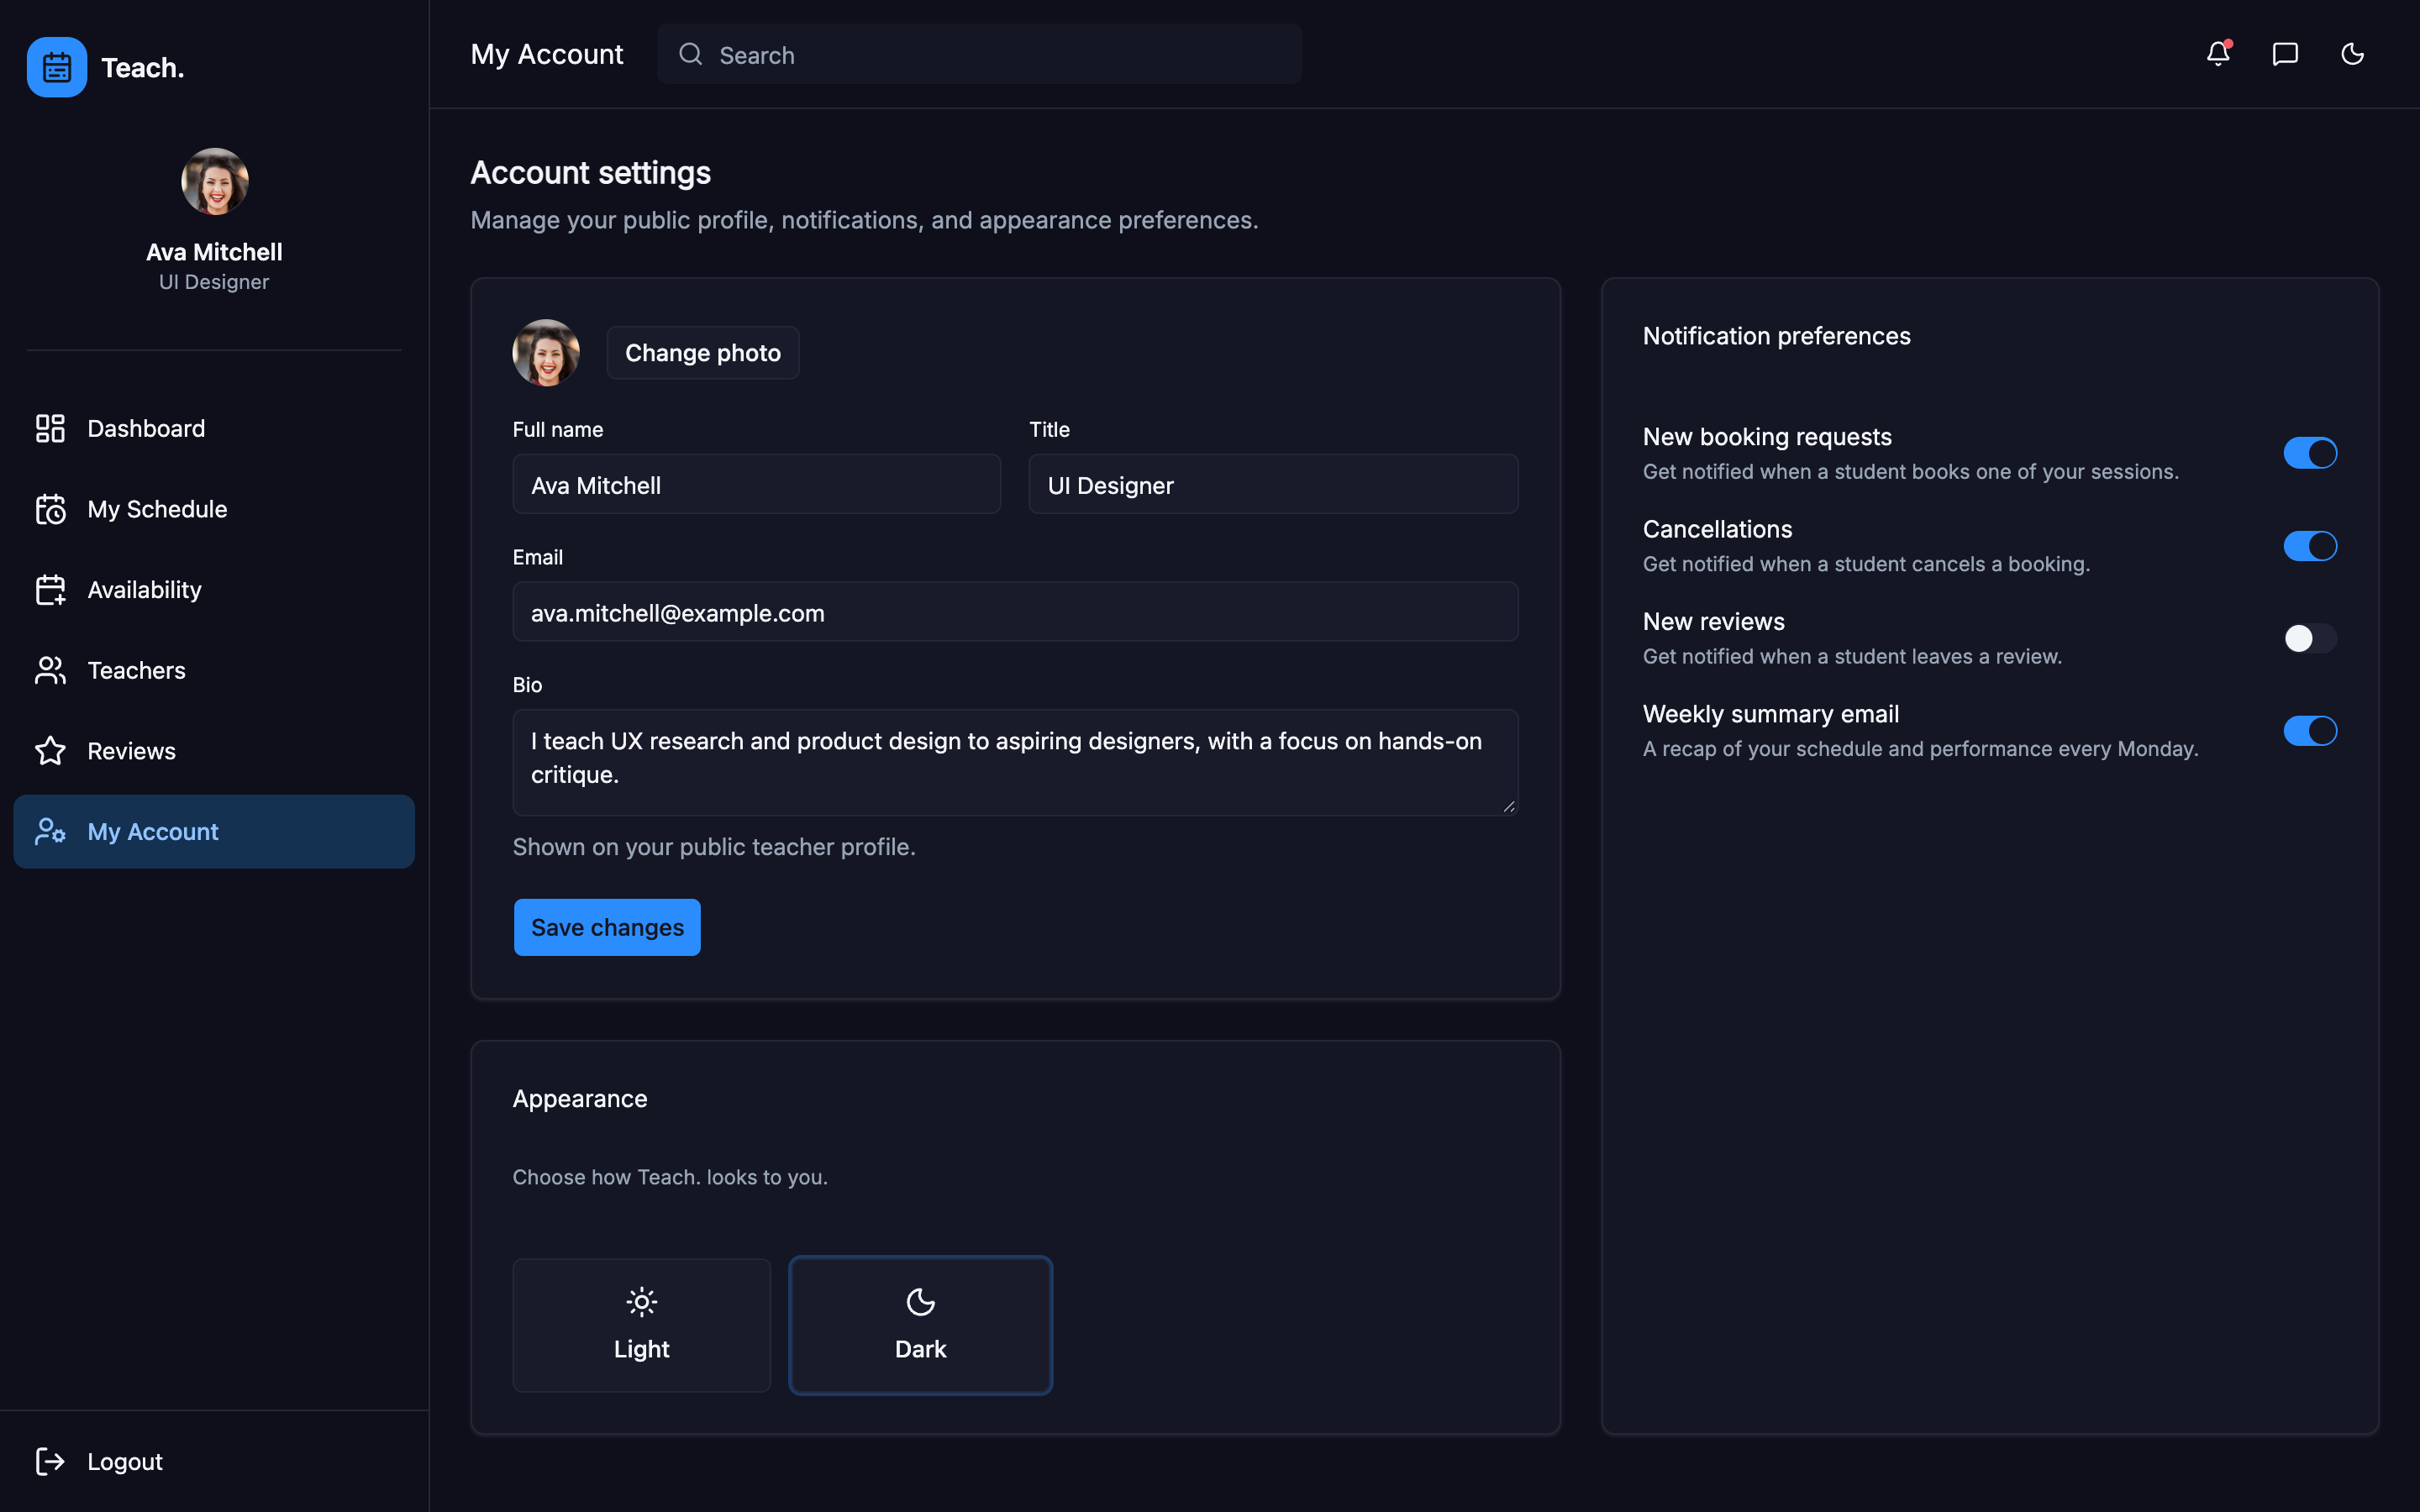Click the Logout arrow icon
2420x1512 pixels.
(50, 1461)
